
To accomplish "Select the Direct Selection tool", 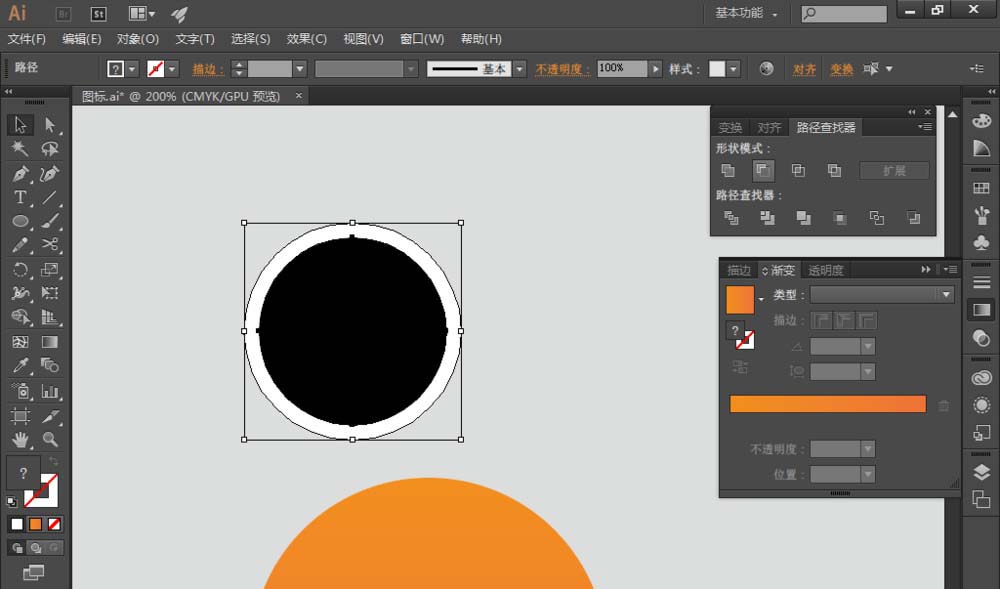I will click(x=50, y=124).
